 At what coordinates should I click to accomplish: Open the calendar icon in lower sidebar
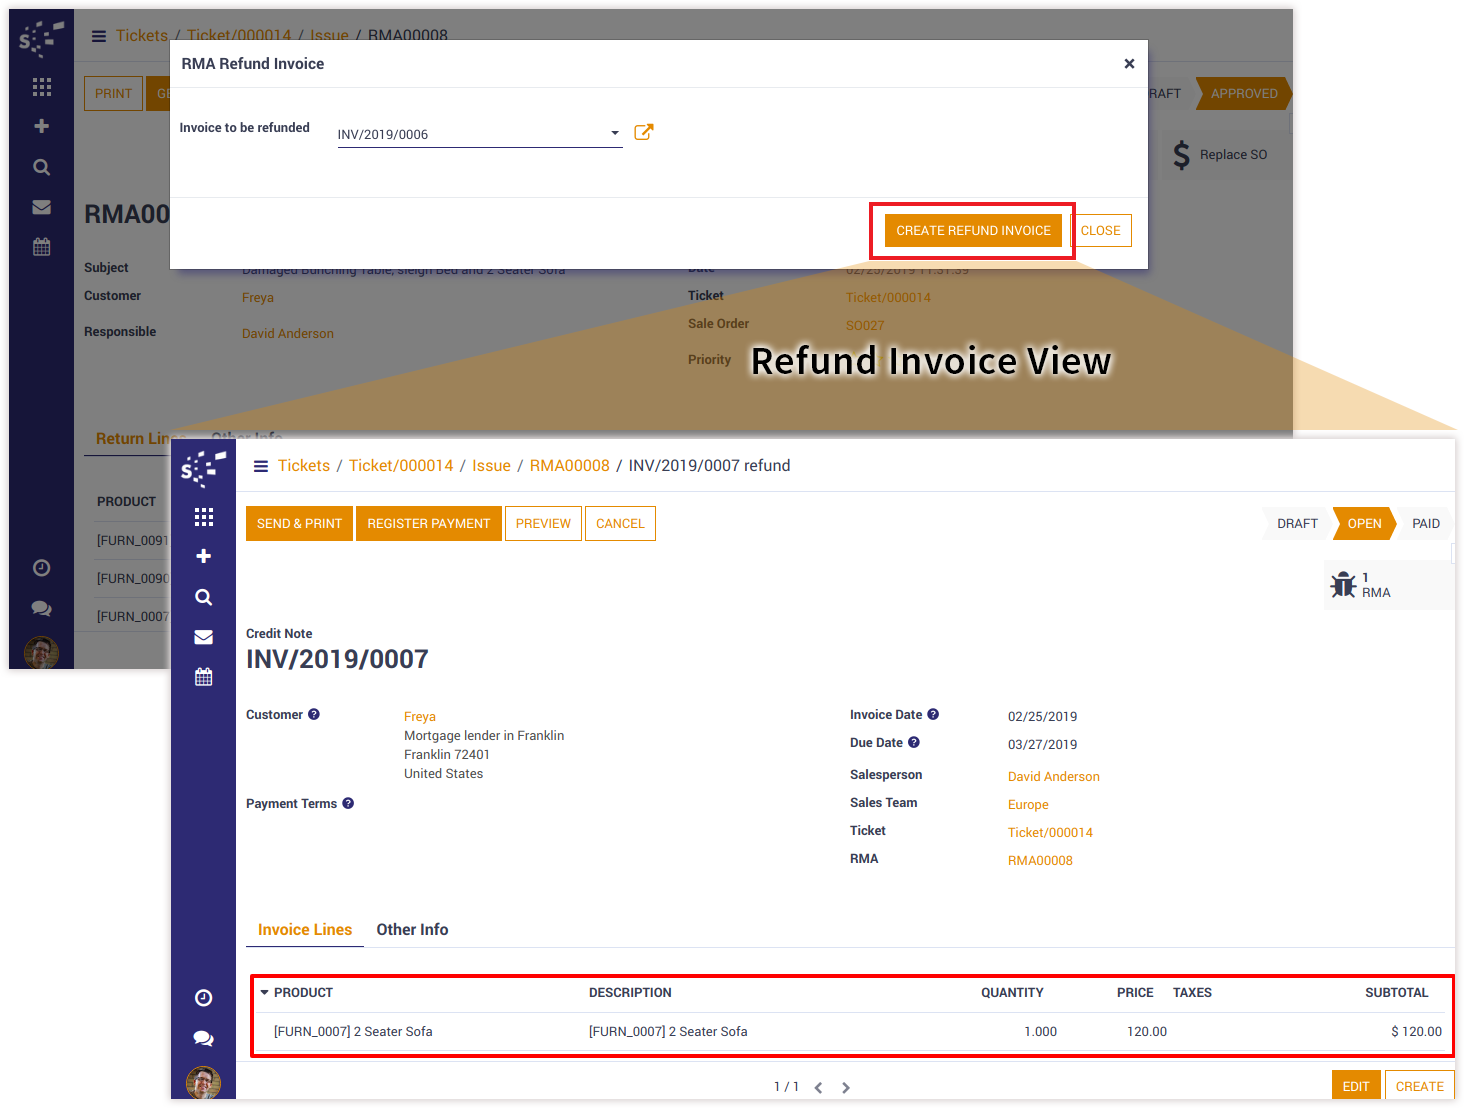click(204, 677)
